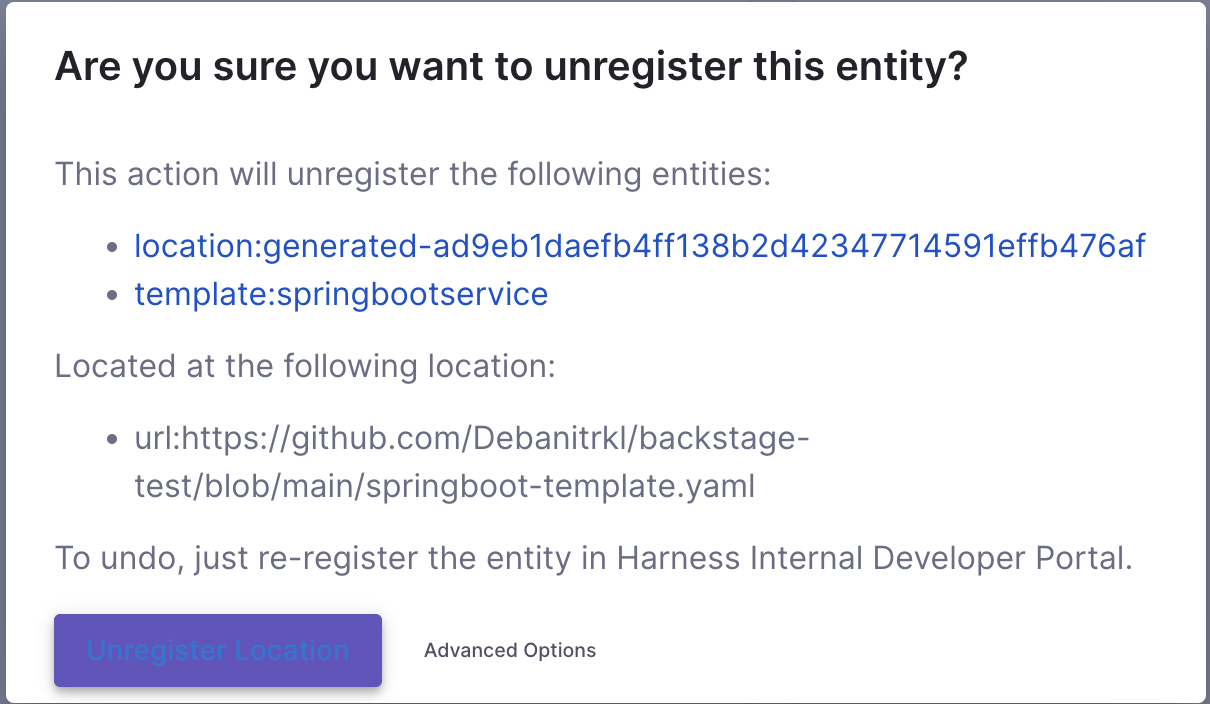
Task: Click bullet beside the location:generated link
Action: (114, 247)
